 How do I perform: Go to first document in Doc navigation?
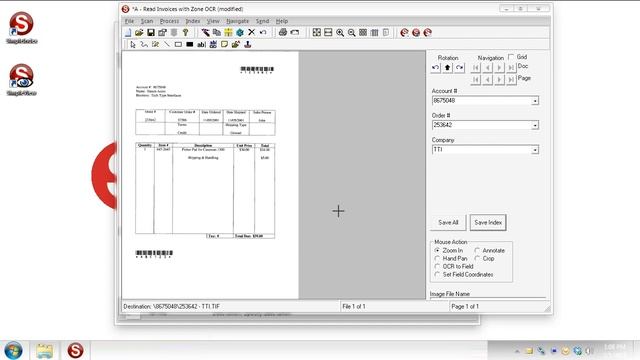tap(476, 68)
